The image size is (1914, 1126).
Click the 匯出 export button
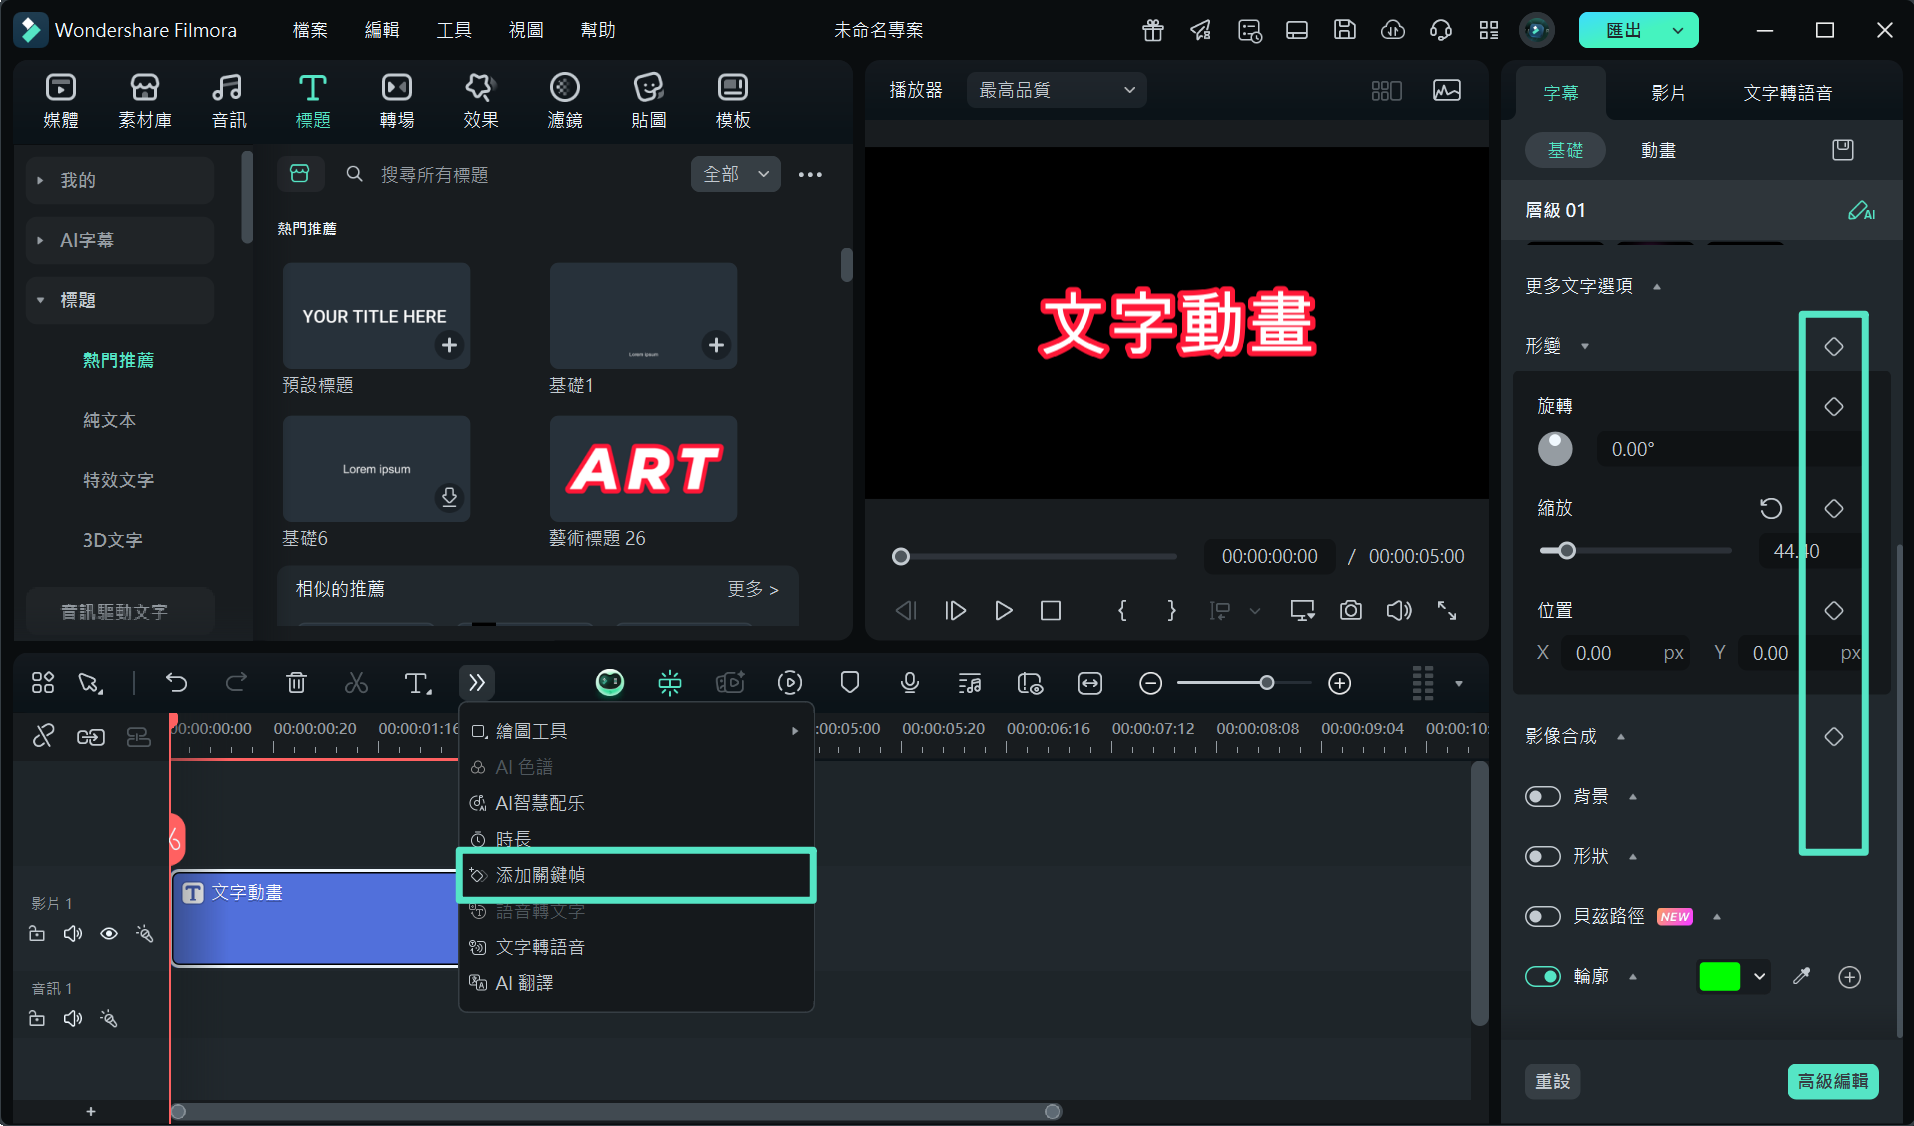click(x=1622, y=30)
